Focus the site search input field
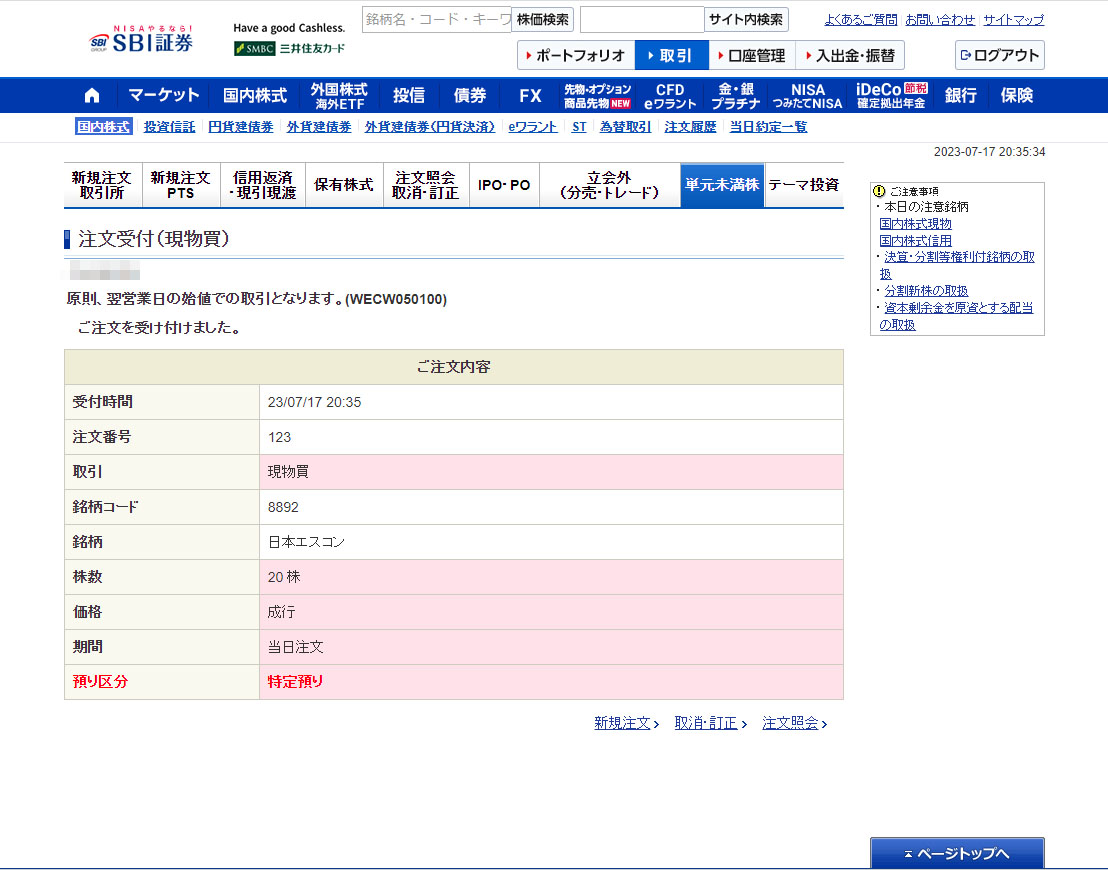 click(641, 19)
